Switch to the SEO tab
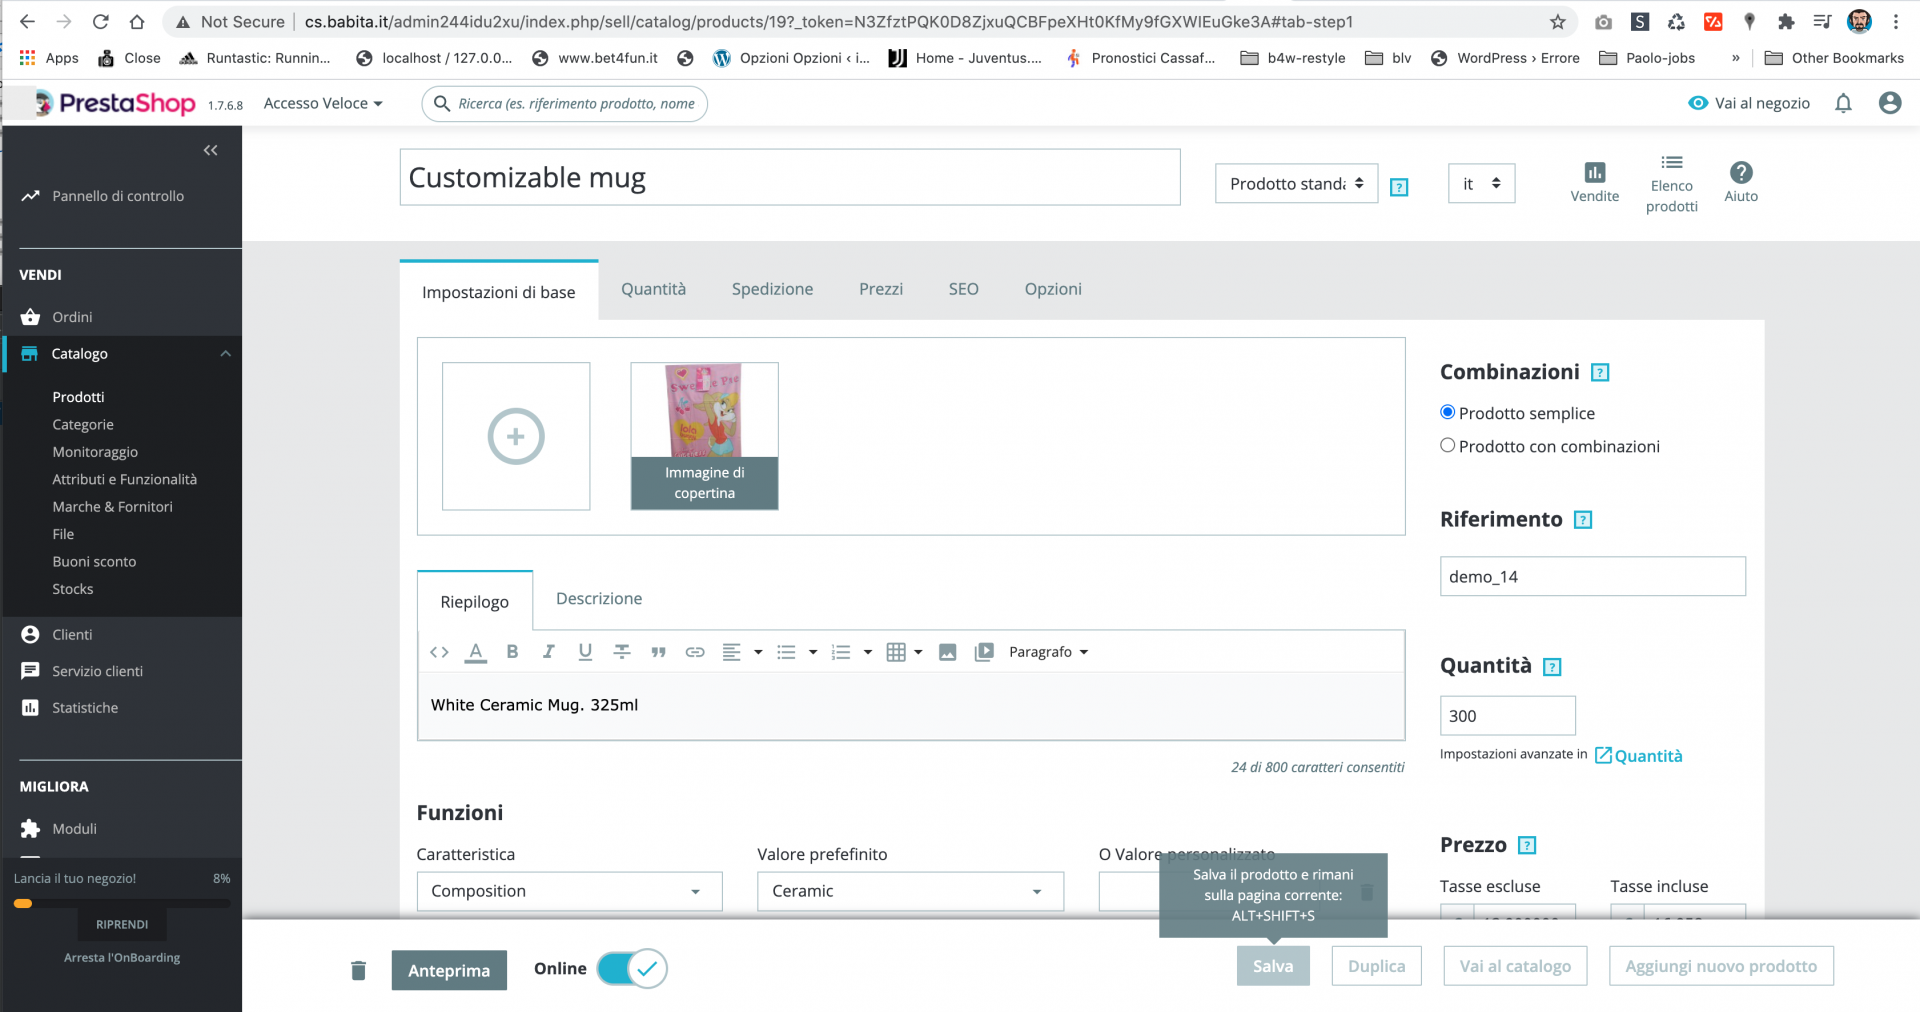Image resolution: width=1920 pixels, height=1012 pixels. pyautogui.click(x=964, y=289)
